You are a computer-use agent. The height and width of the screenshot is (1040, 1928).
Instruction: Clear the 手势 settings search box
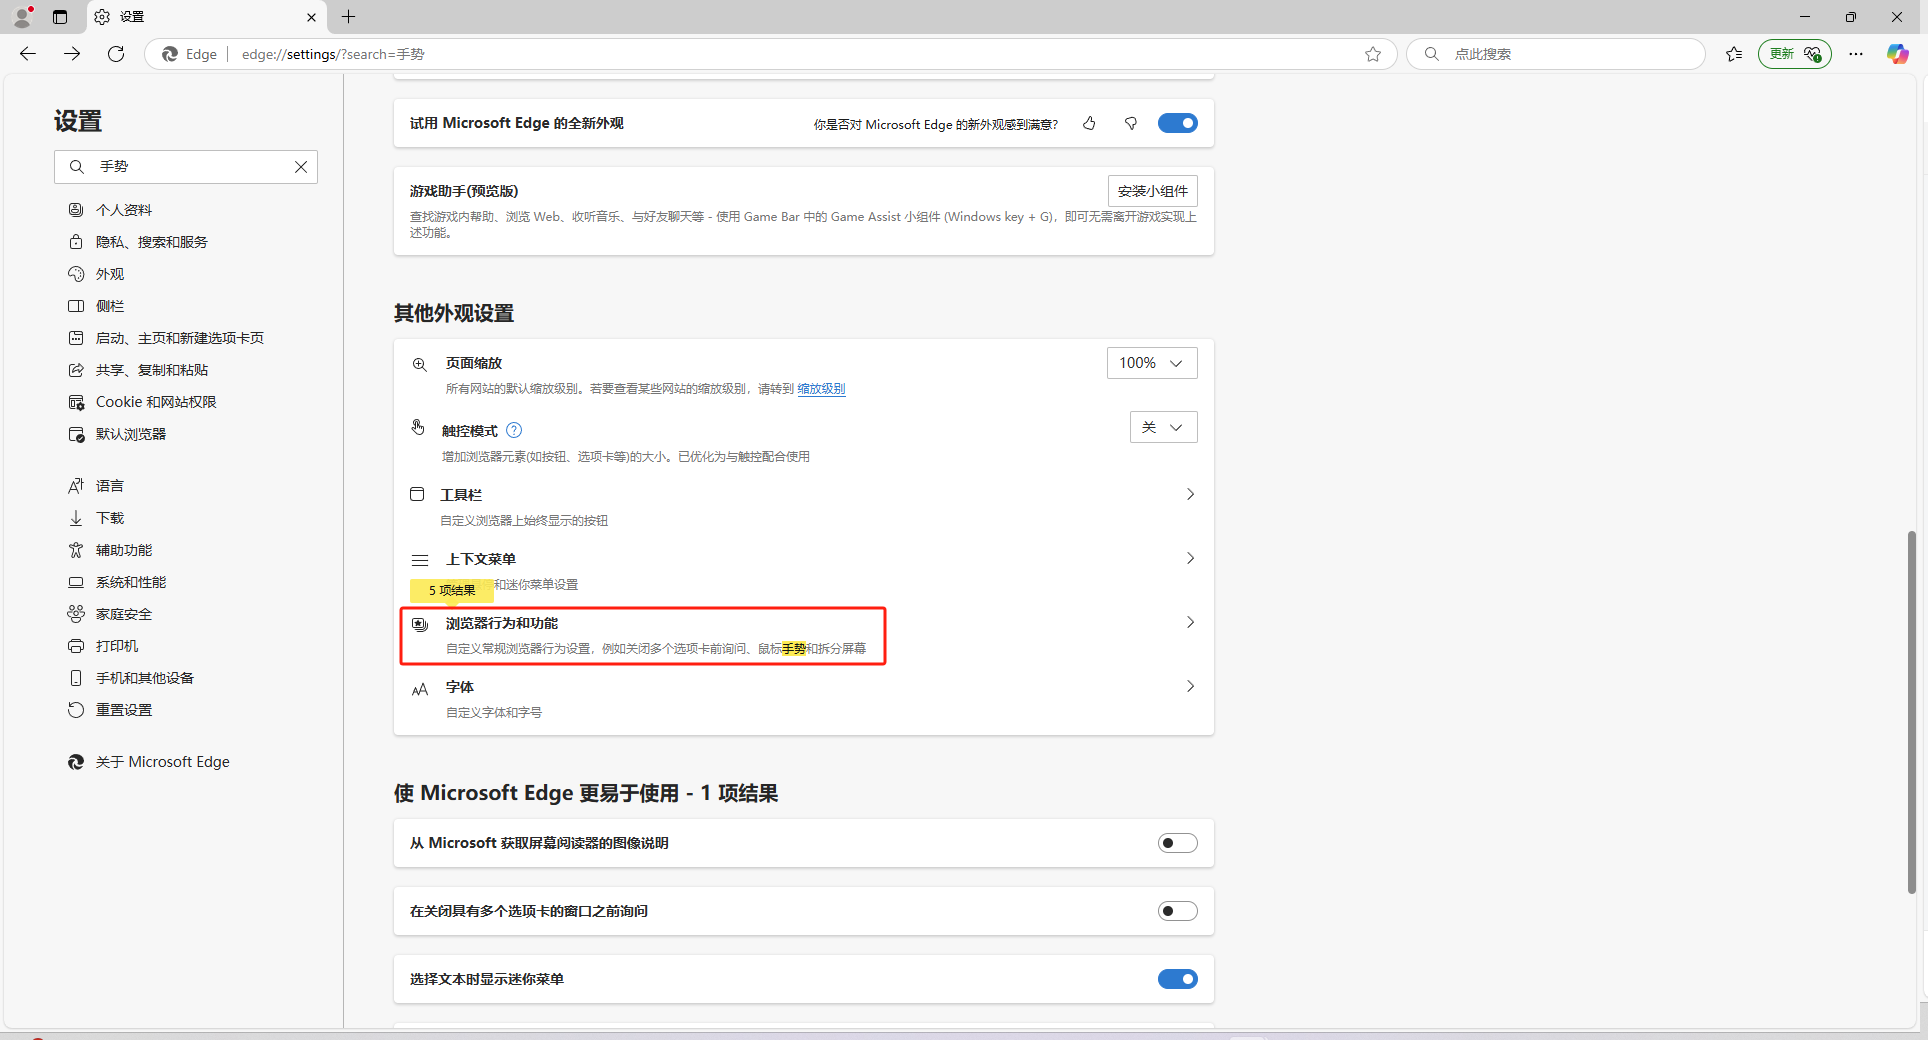(301, 167)
